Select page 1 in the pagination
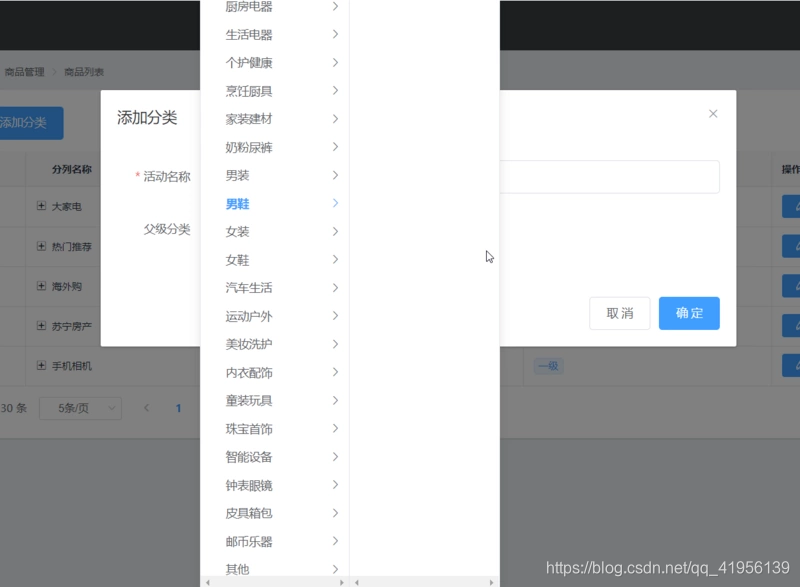The width and height of the screenshot is (800, 587). (x=177, y=408)
